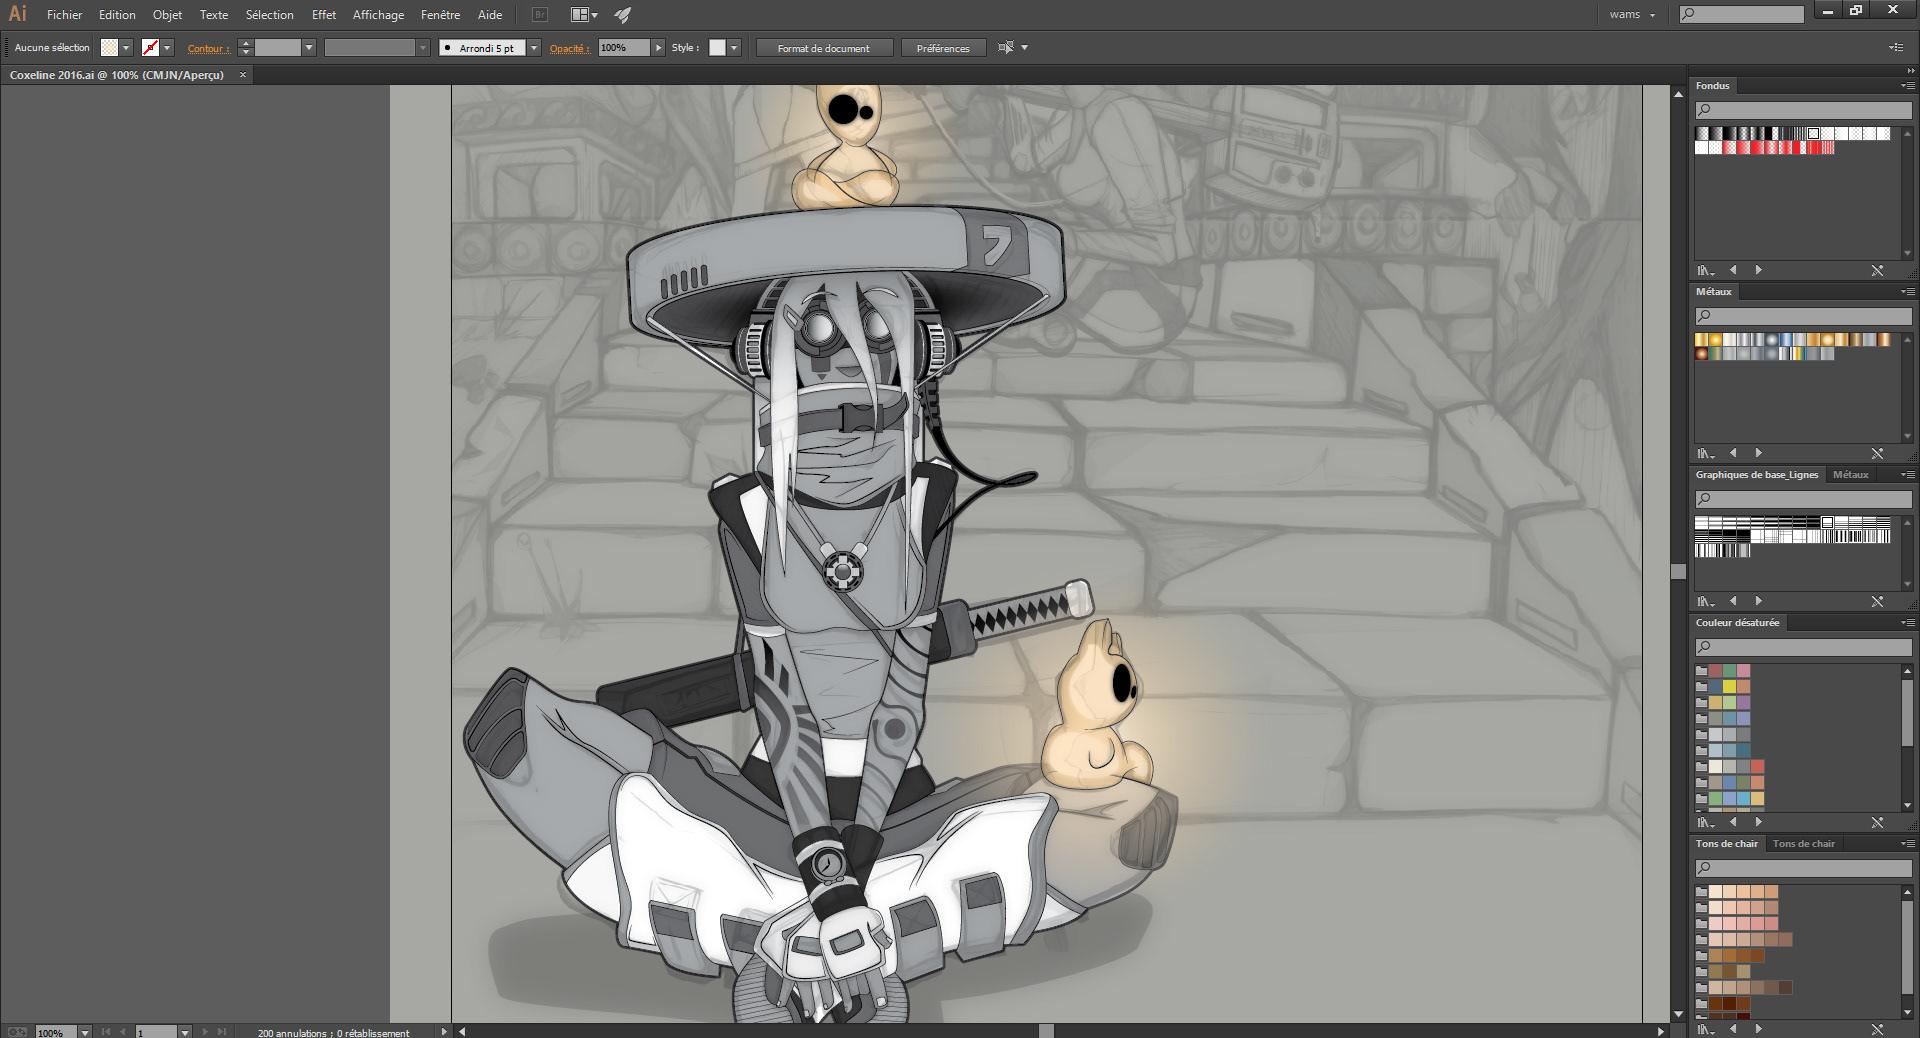
Task: Open the control bar options menu icon
Action: (x=1896, y=47)
